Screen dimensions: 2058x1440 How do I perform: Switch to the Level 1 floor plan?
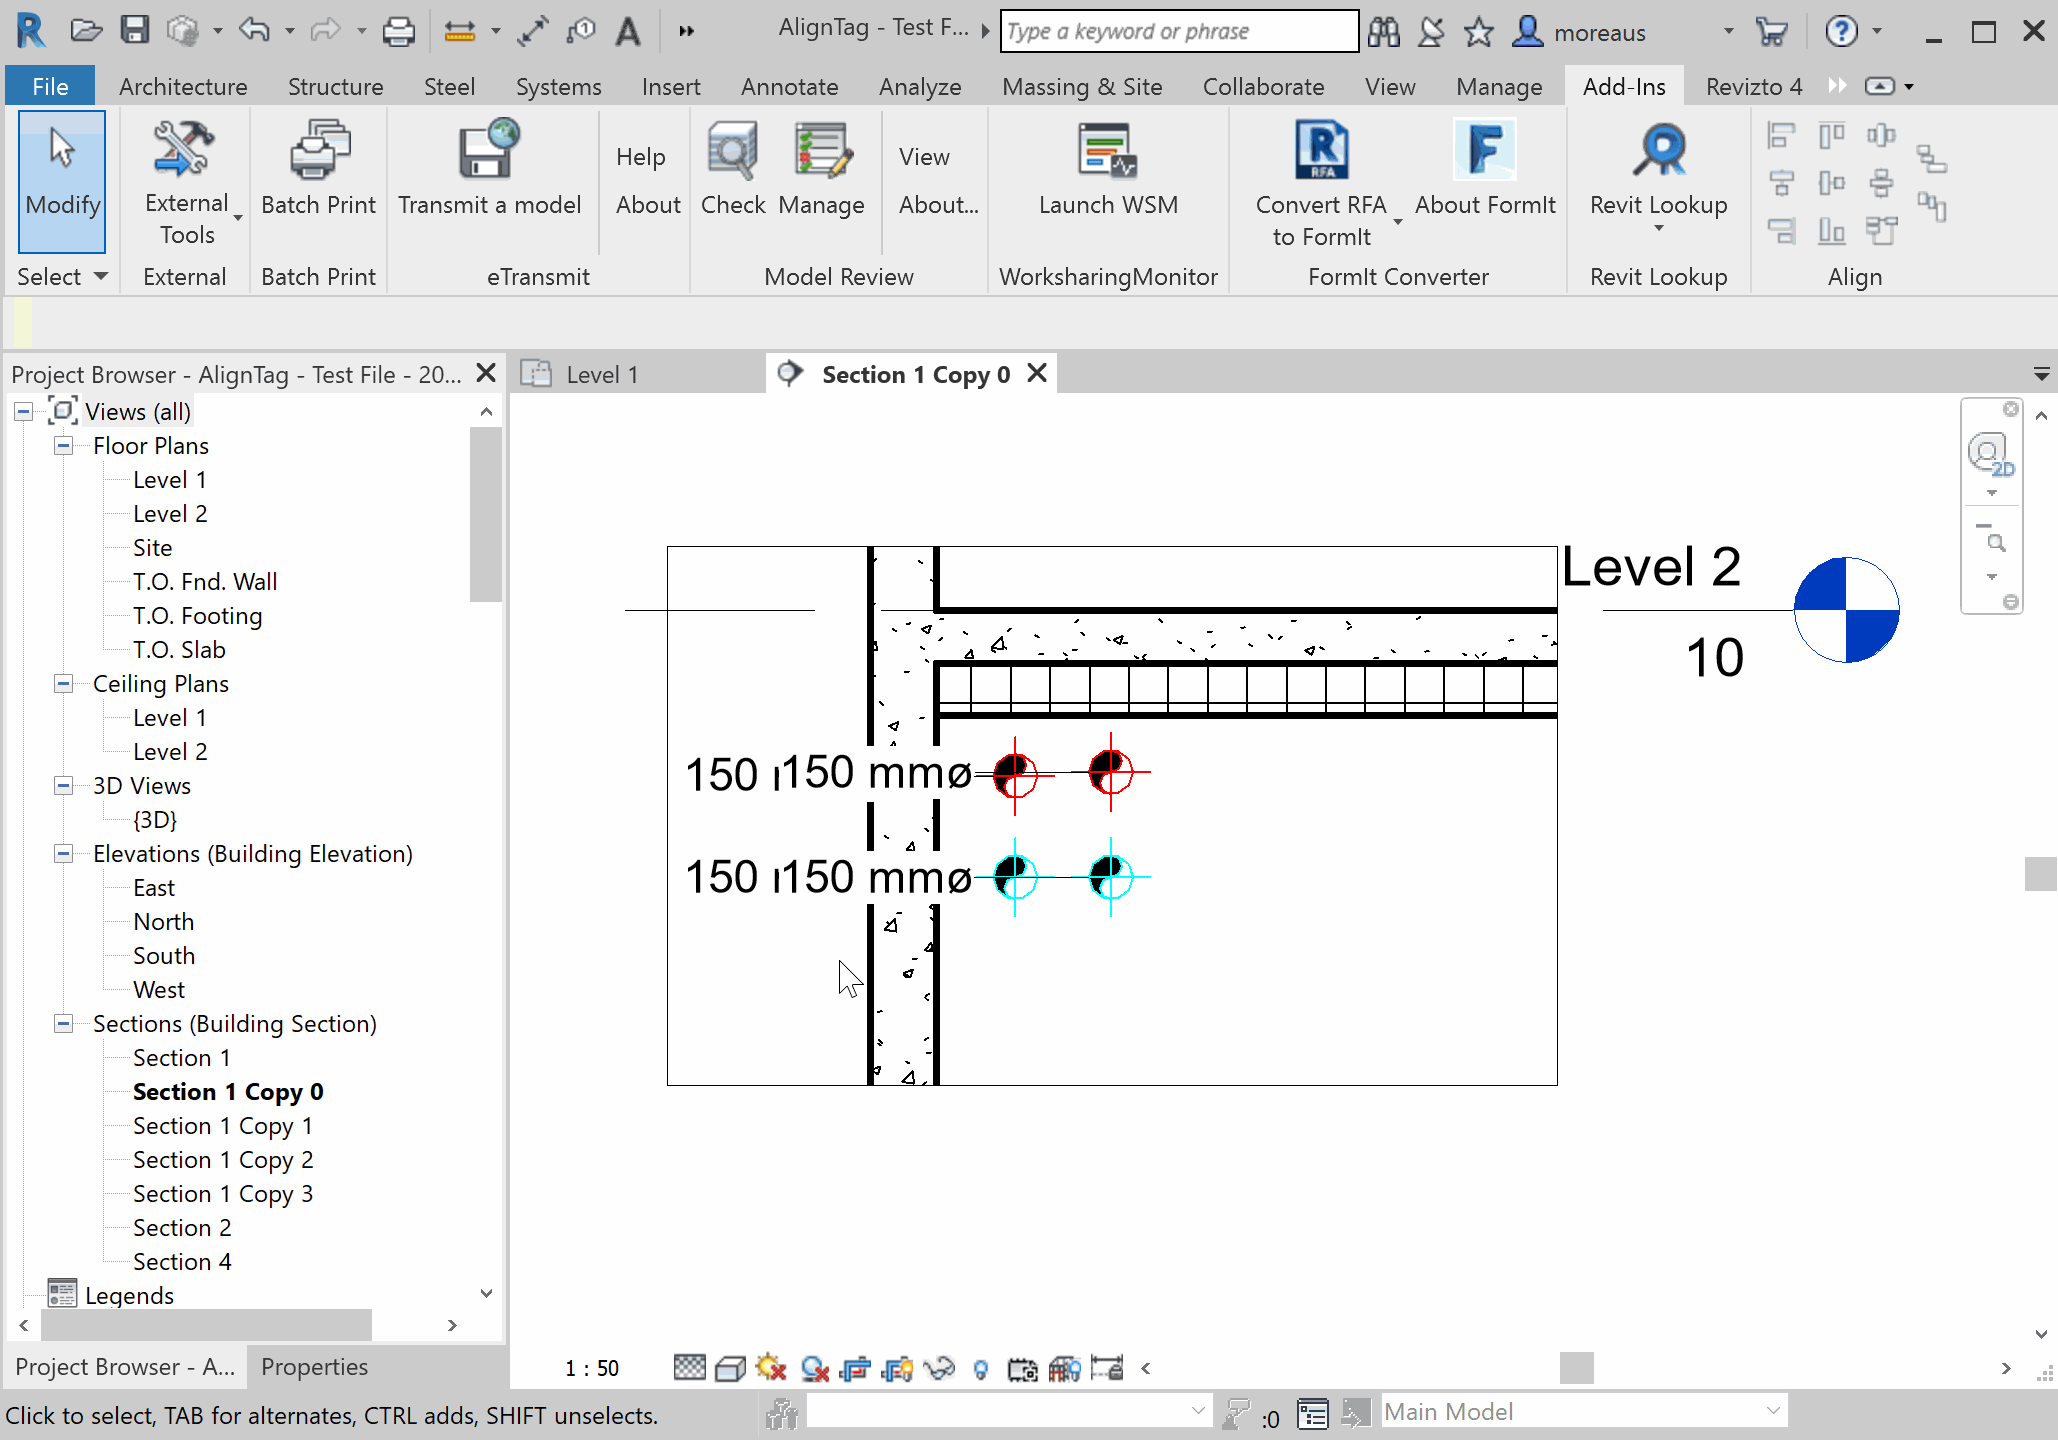click(169, 480)
